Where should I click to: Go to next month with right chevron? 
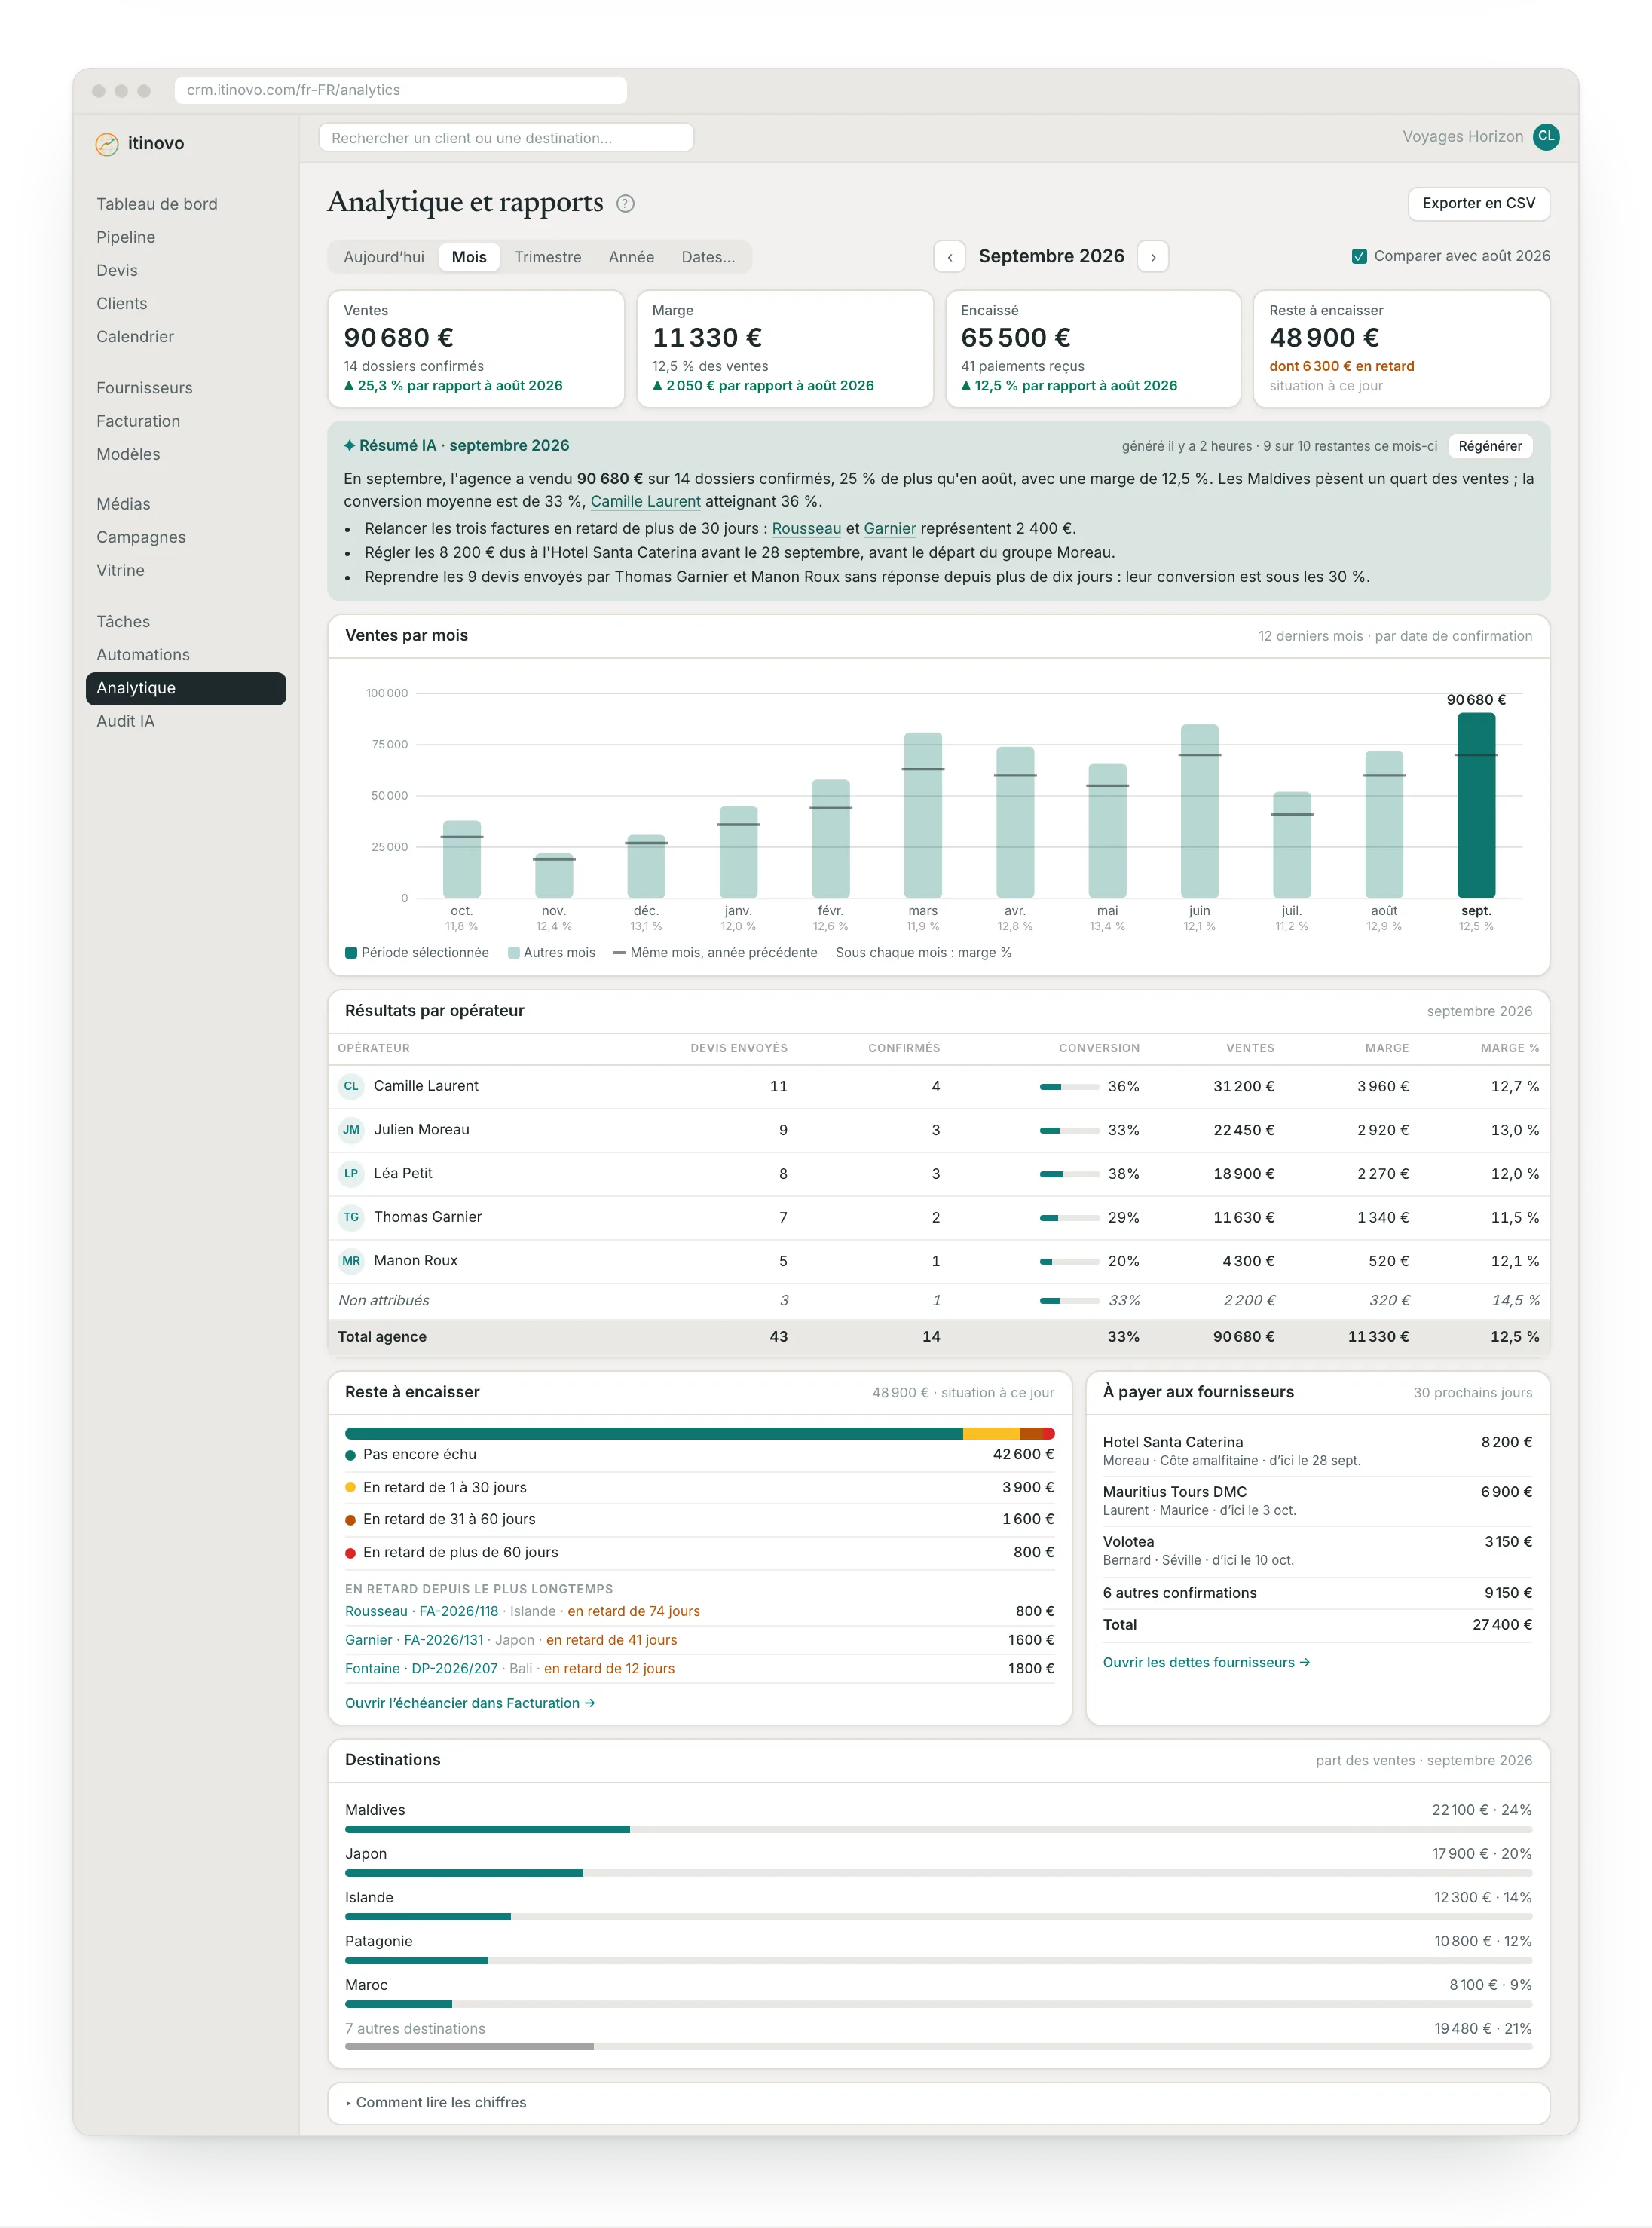click(1153, 257)
